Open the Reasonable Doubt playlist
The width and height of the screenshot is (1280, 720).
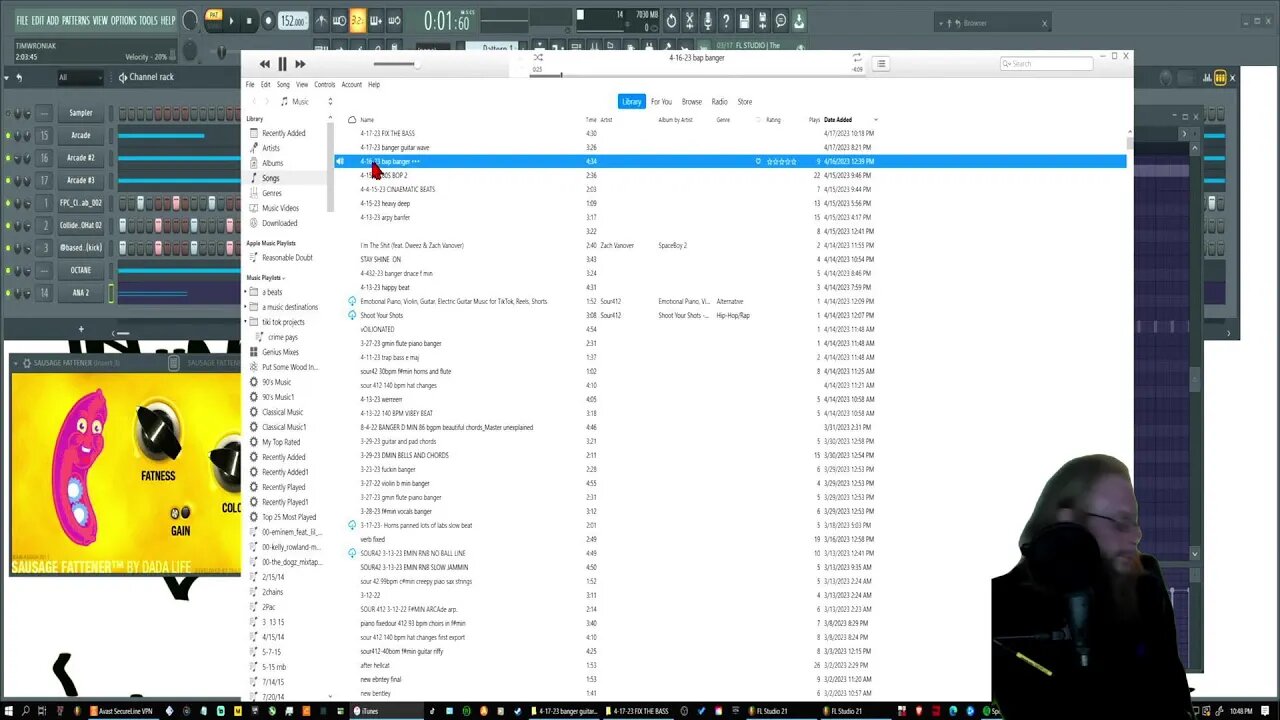(x=287, y=258)
